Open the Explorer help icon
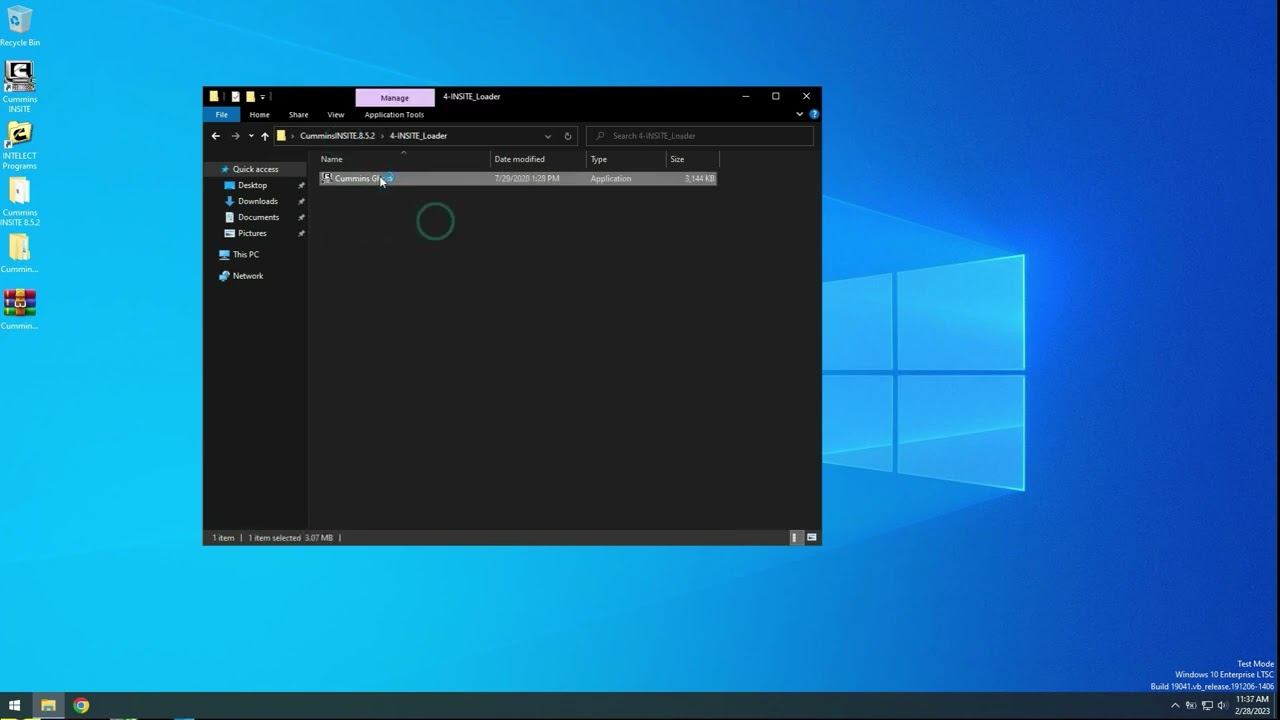 click(x=813, y=115)
